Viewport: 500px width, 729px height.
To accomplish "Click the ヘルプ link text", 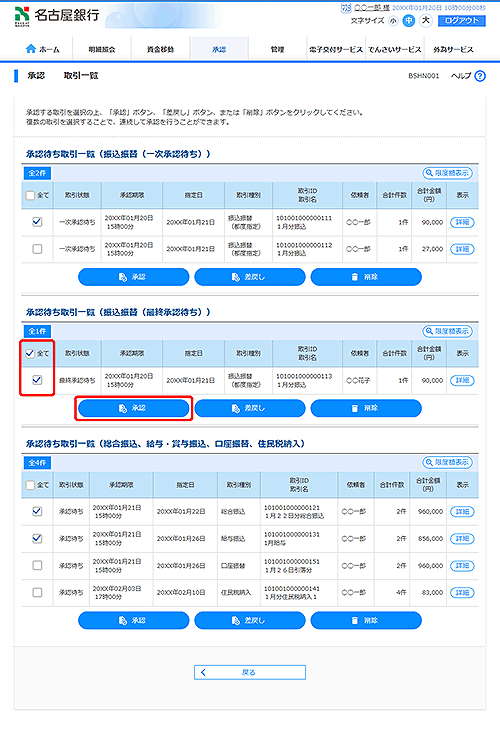I will pos(461,76).
